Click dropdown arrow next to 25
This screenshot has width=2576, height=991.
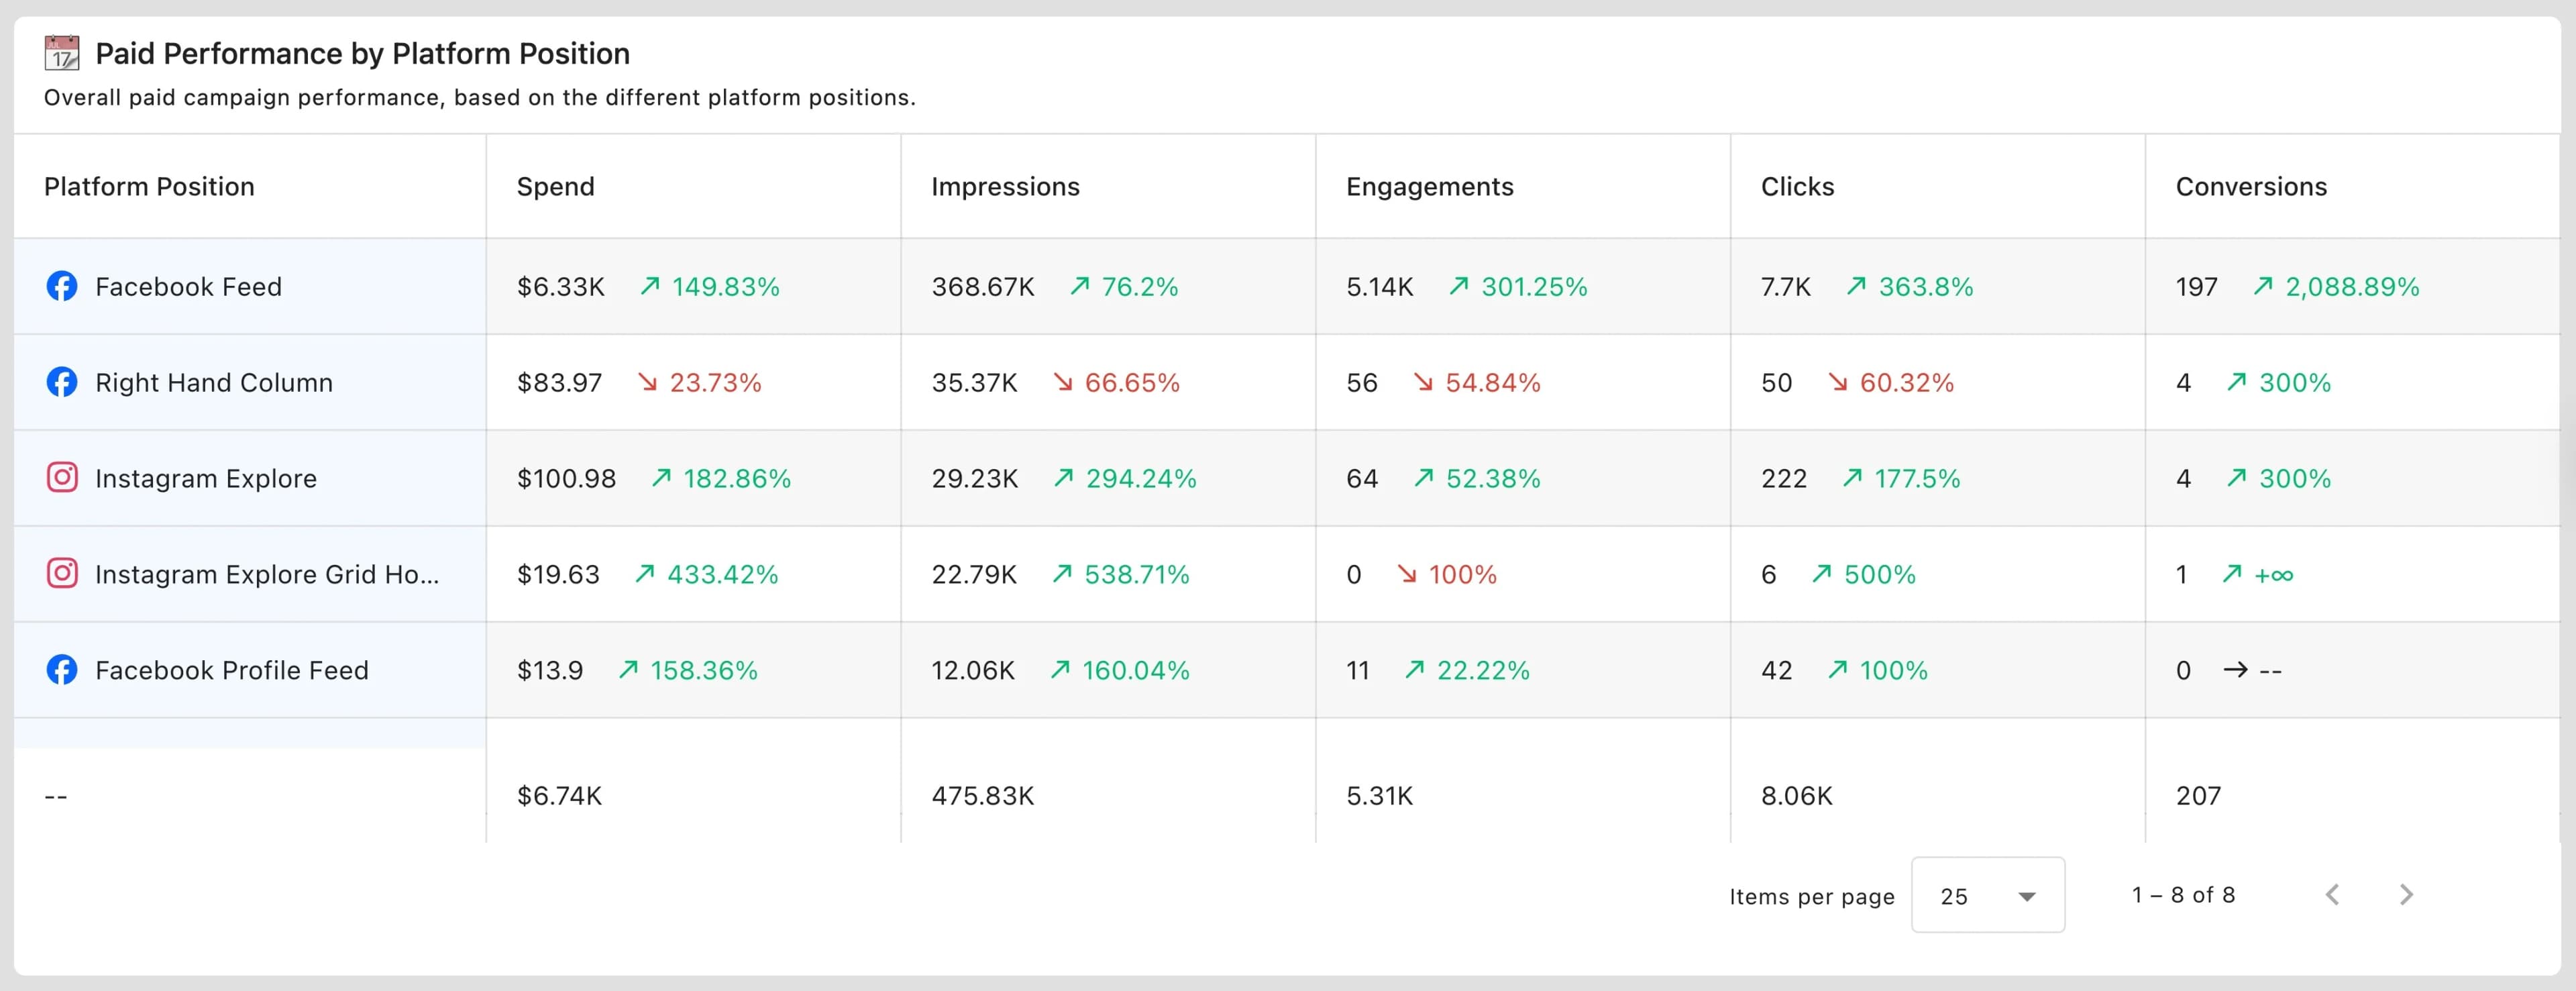pos(2027,896)
